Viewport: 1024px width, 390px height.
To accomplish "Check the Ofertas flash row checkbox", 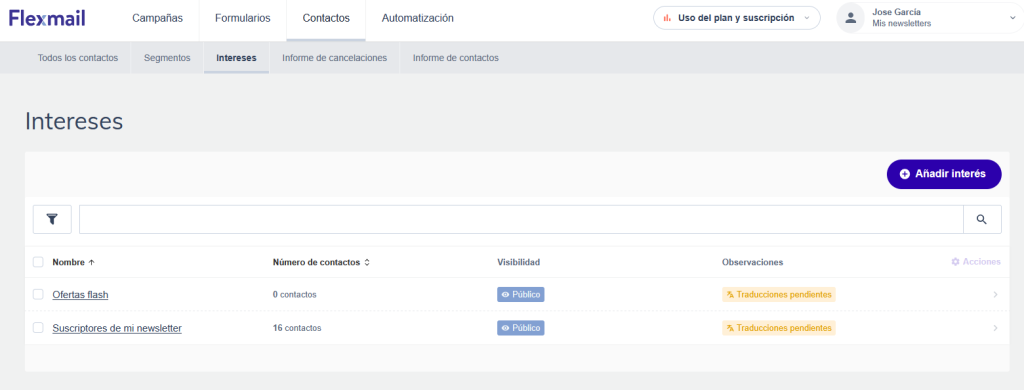I will pyautogui.click(x=38, y=295).
